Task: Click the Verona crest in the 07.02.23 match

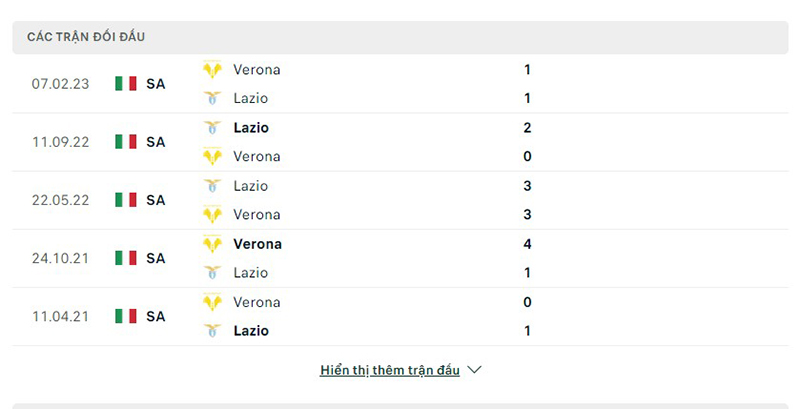Action: coord(212,70)
